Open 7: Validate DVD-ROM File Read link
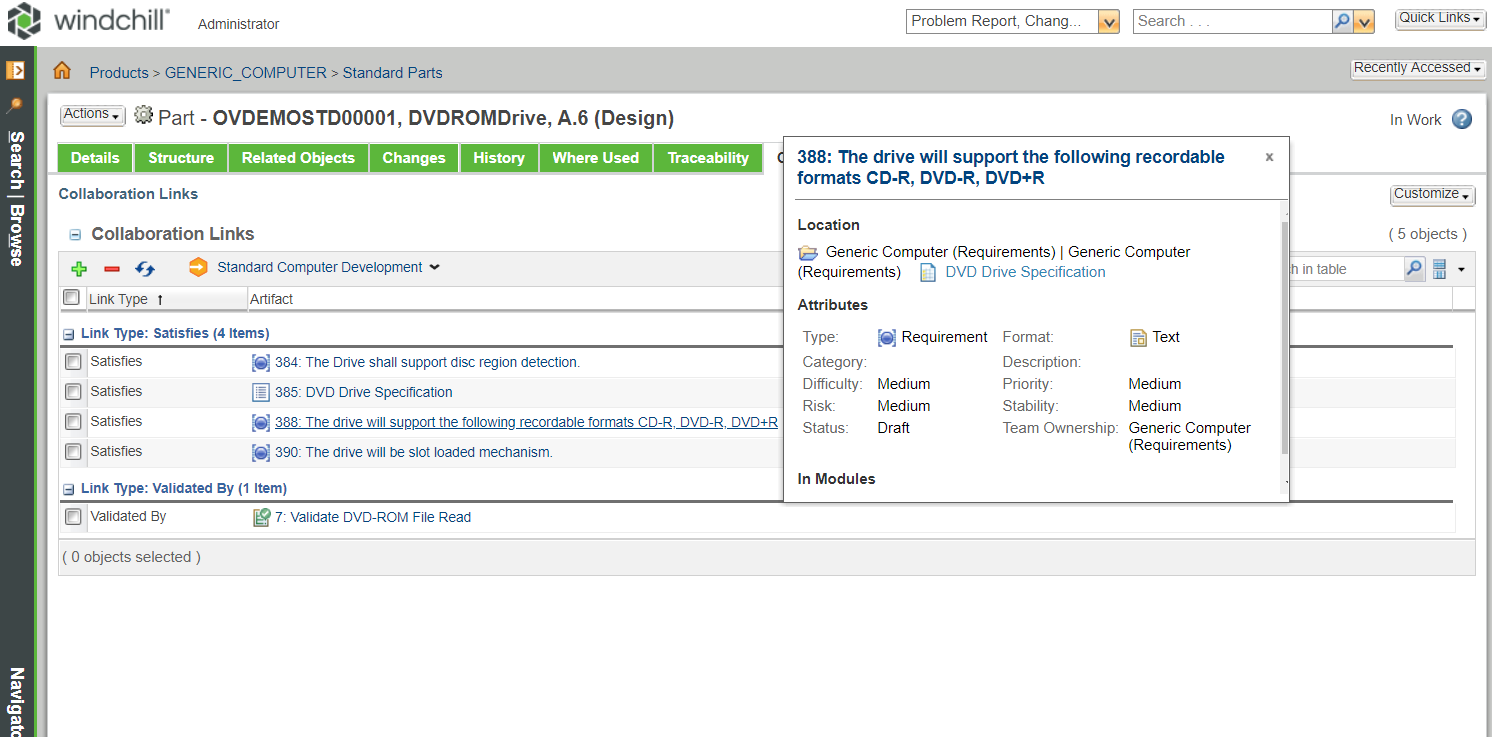Screen dimensions: 1492x737 pos(372,517)
